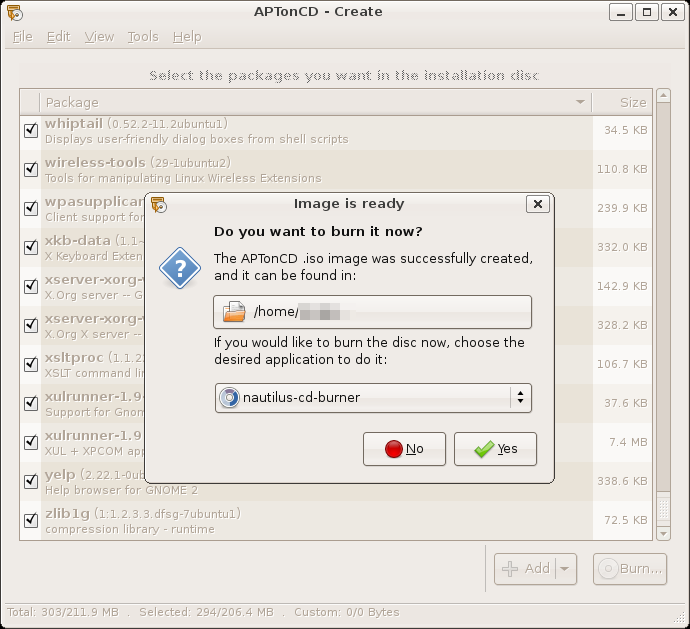The width and height of the screenshot is (690, 629).
Task: Click the scrollbar up arrow
Action: pos(663,96)
